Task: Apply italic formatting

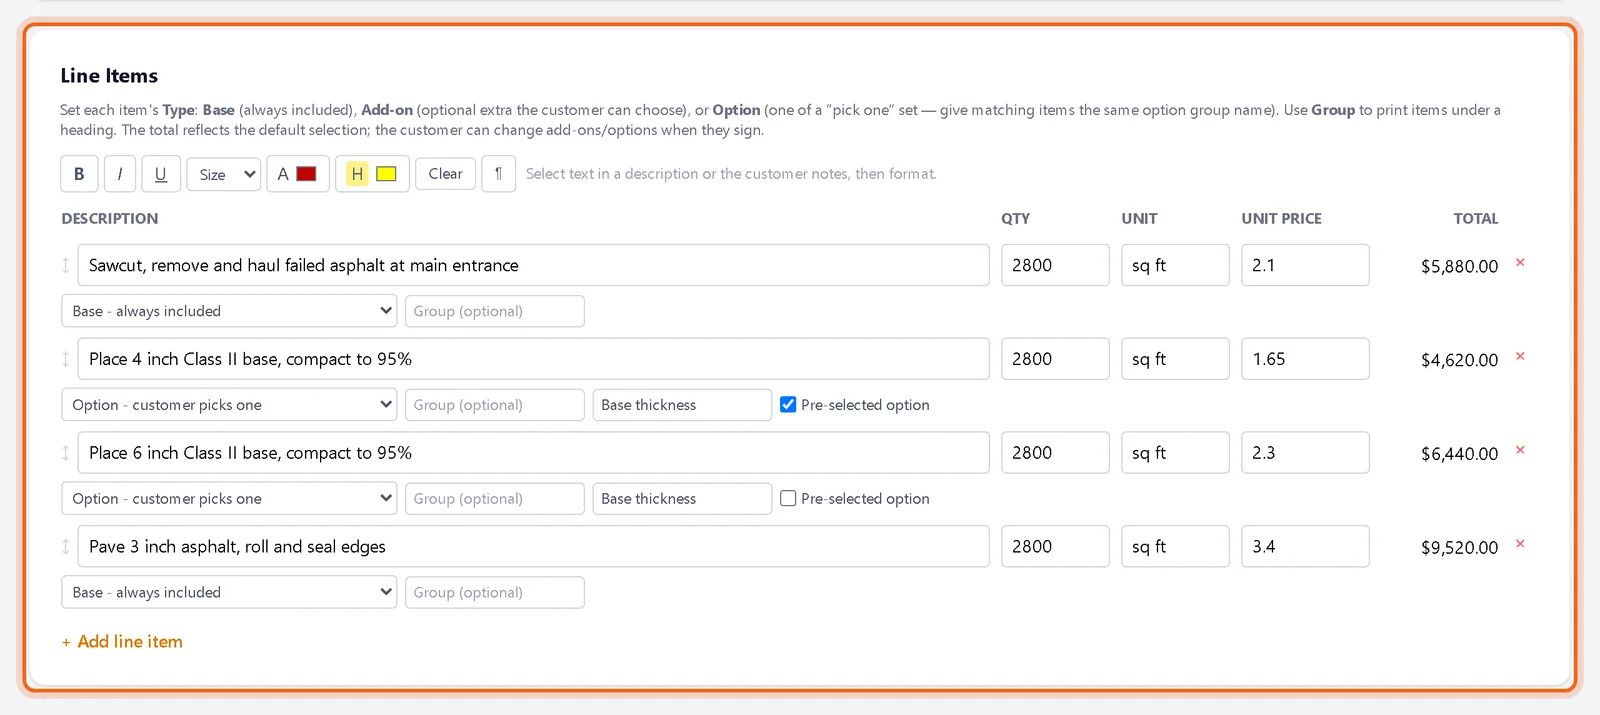Action: click(120, 174)
